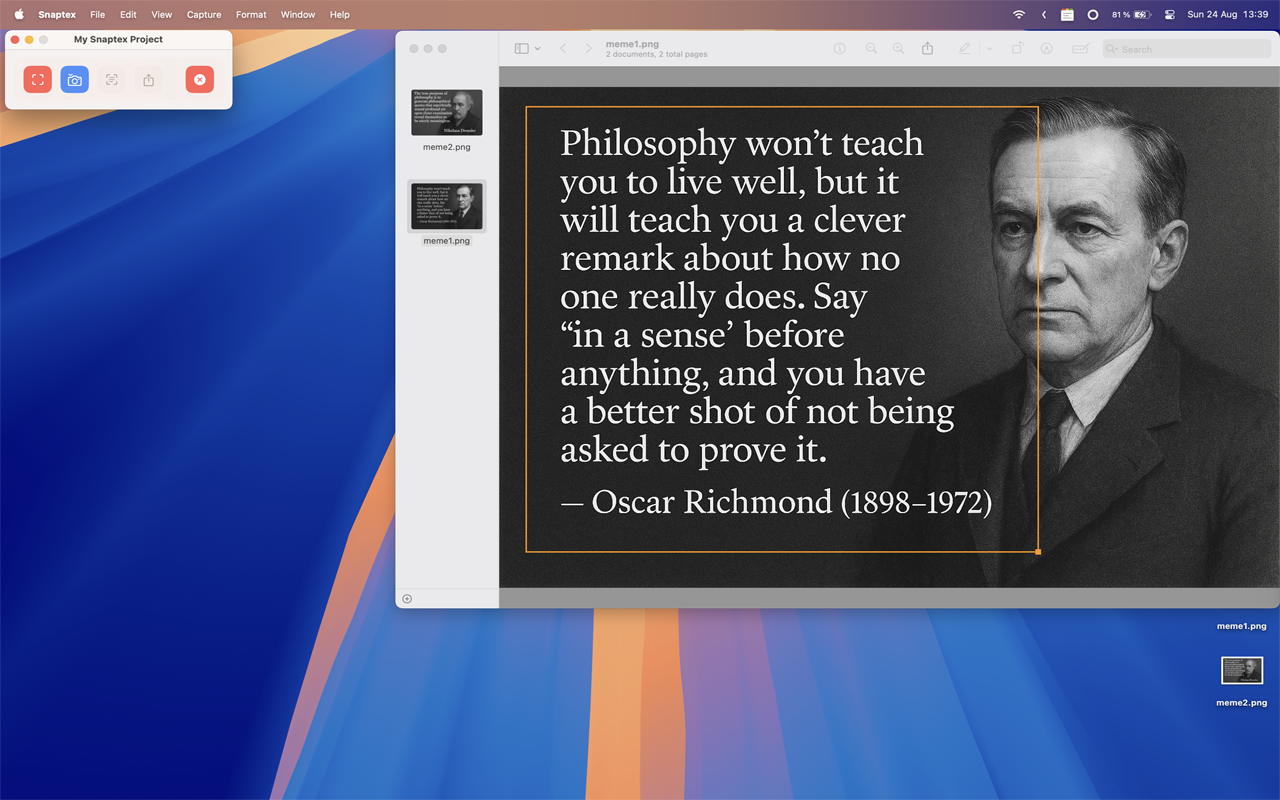Open the Preview inspector info icon
1280x800 pixels.
pos(840,49)
